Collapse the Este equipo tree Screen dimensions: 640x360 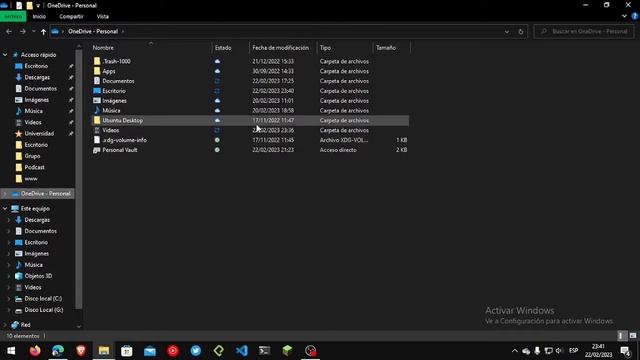5,209
